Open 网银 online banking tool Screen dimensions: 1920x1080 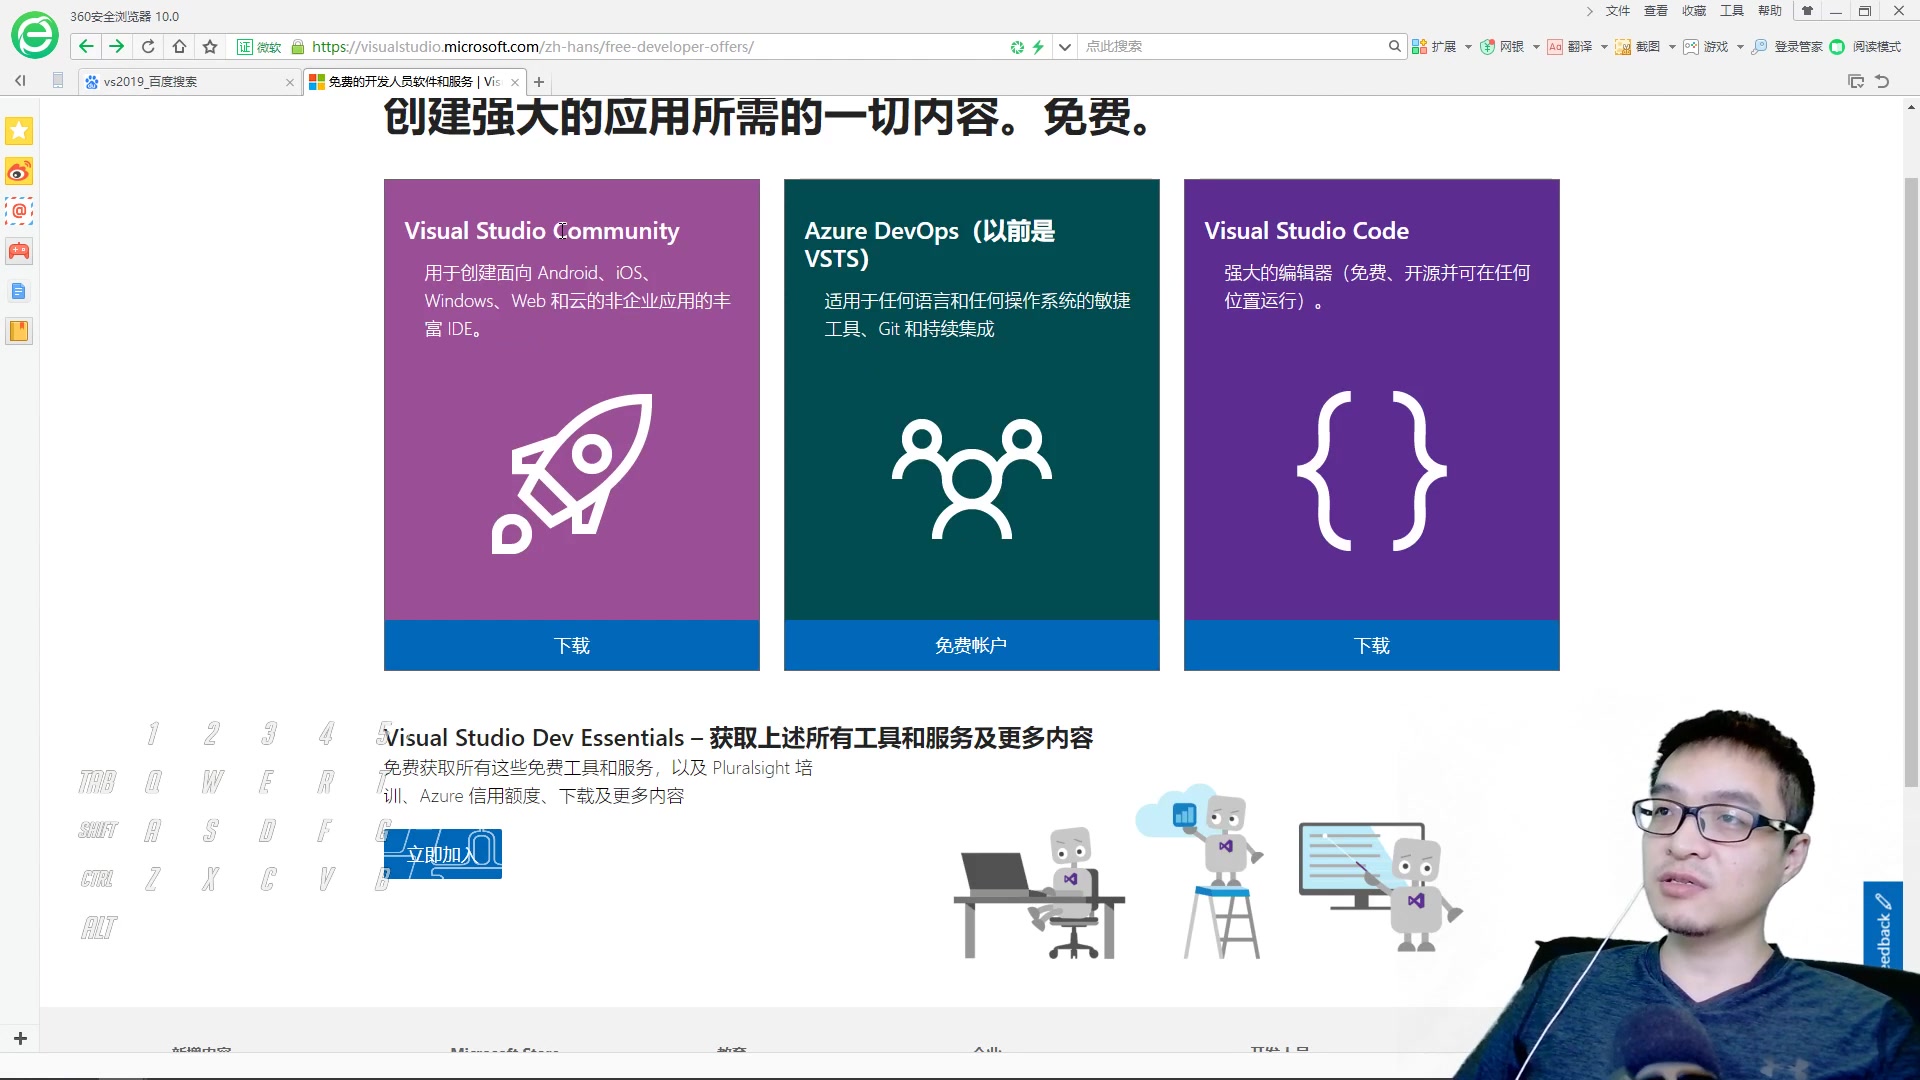[x=1502, y=47]
